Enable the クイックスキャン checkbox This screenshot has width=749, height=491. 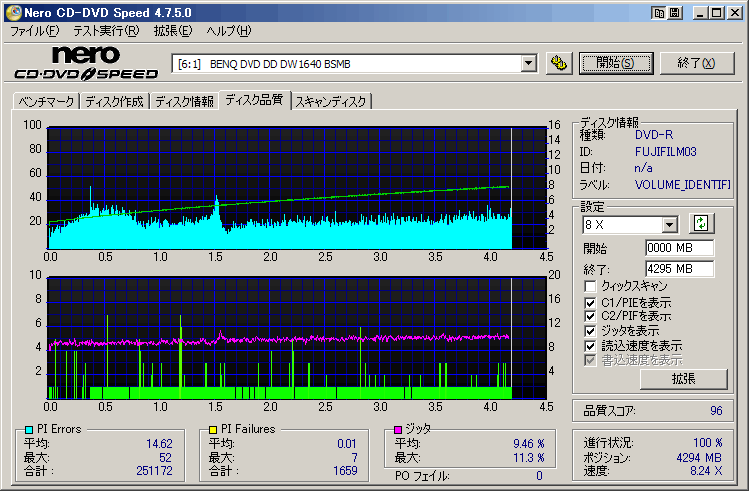coord(590,286)
